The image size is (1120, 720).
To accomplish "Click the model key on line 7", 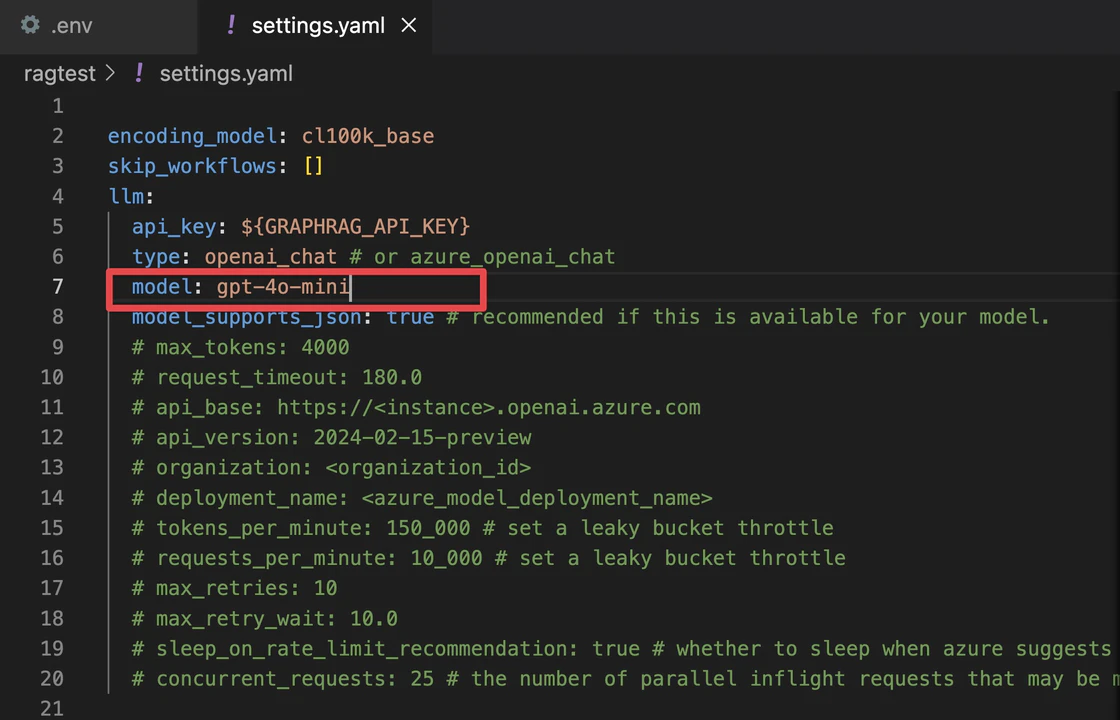I will 162,286.
